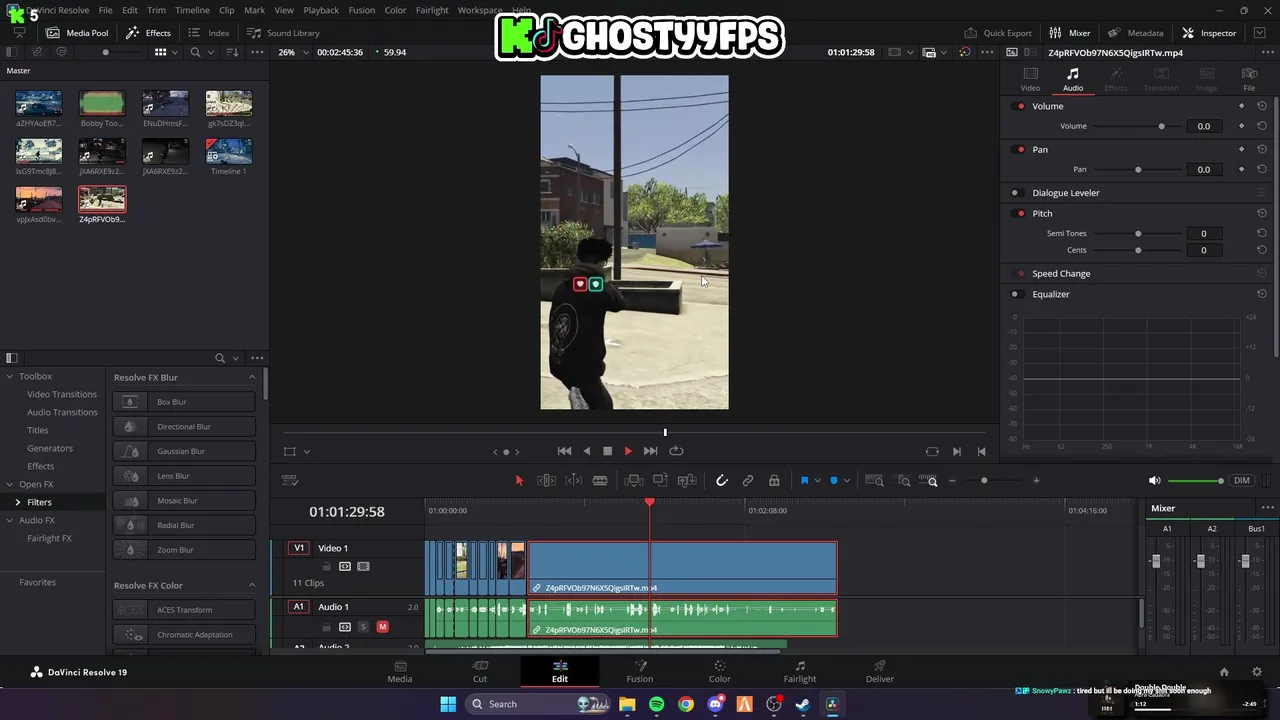
Task: Click the red Play button
Action: click(x=628, y=451)
